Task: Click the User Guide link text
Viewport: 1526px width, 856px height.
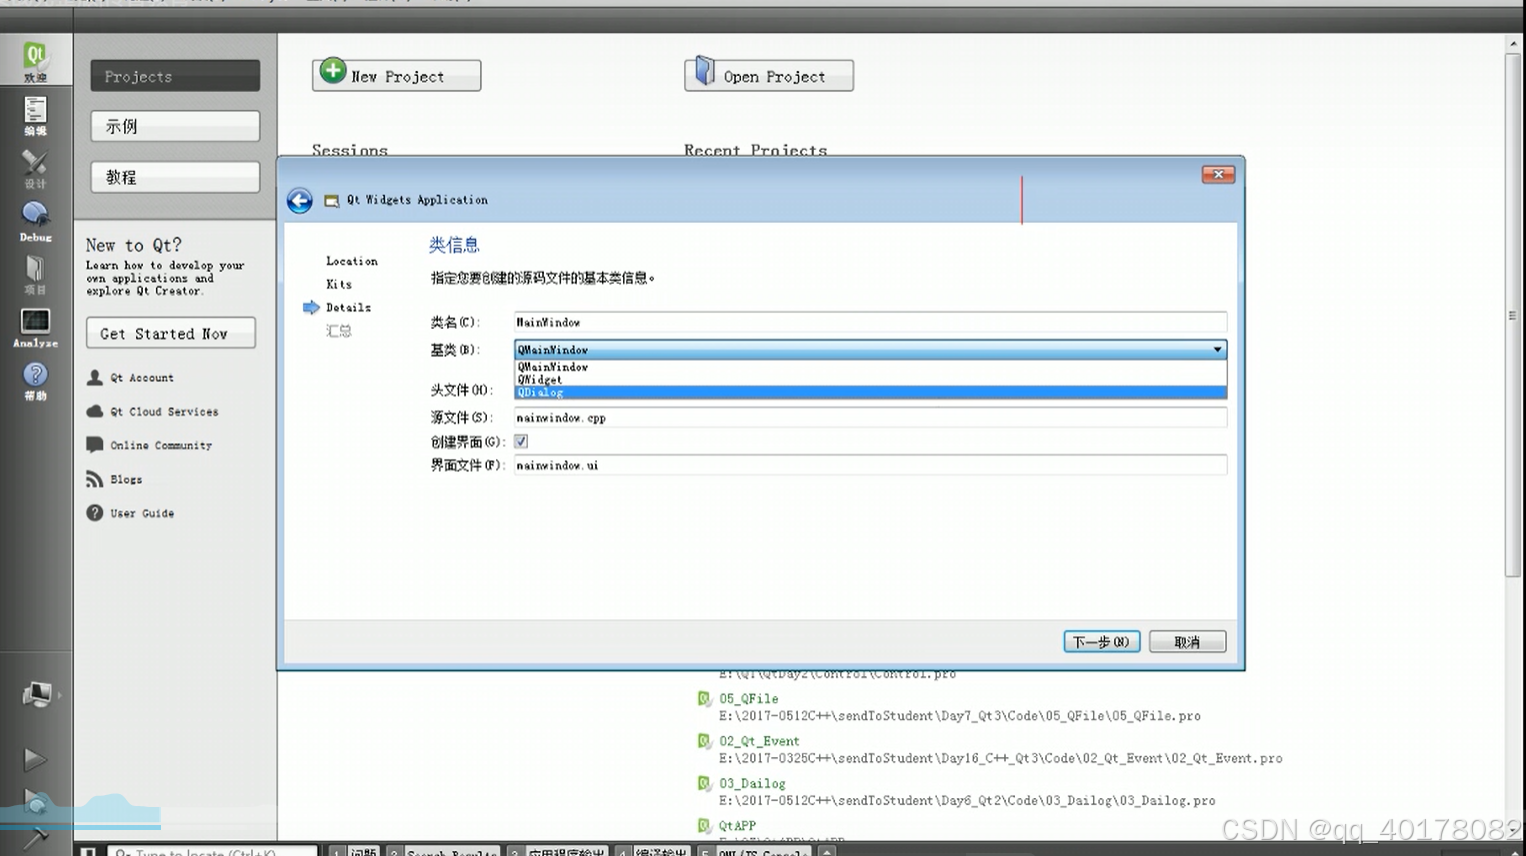Action: point(142,513)
